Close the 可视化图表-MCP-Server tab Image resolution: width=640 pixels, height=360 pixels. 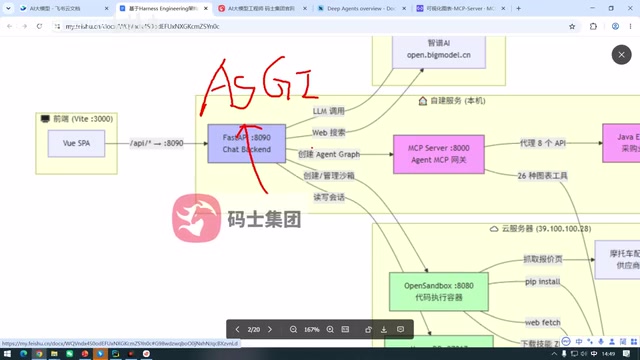pyautogui.click(x=503, y=8)
